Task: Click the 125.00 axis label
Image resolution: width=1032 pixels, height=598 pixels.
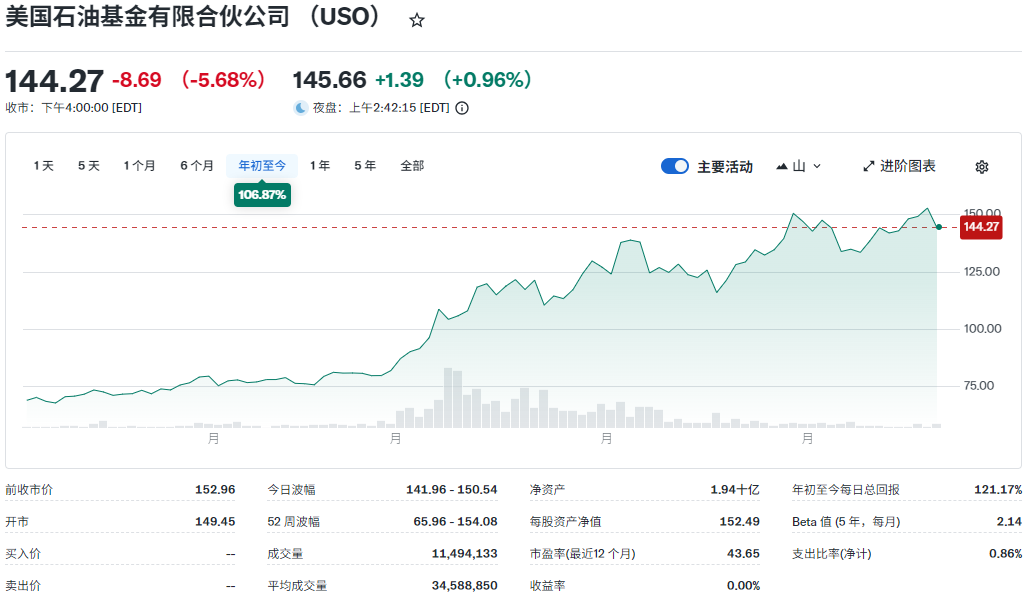Action: click(x=981, y=272)
